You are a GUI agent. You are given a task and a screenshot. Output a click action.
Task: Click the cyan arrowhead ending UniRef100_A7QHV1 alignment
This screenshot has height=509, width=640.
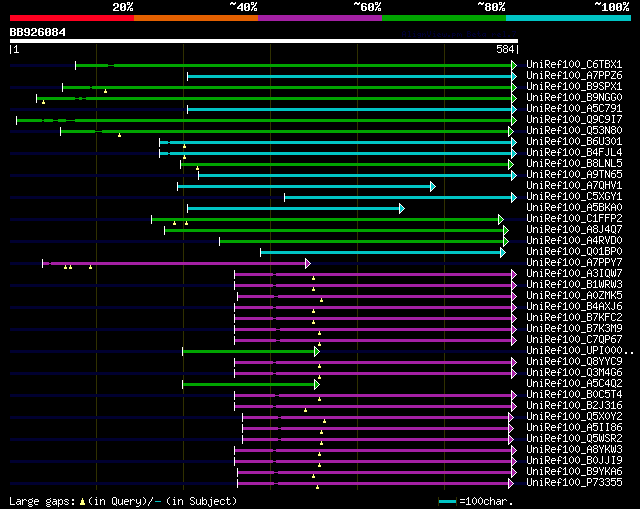coord(433,187)
